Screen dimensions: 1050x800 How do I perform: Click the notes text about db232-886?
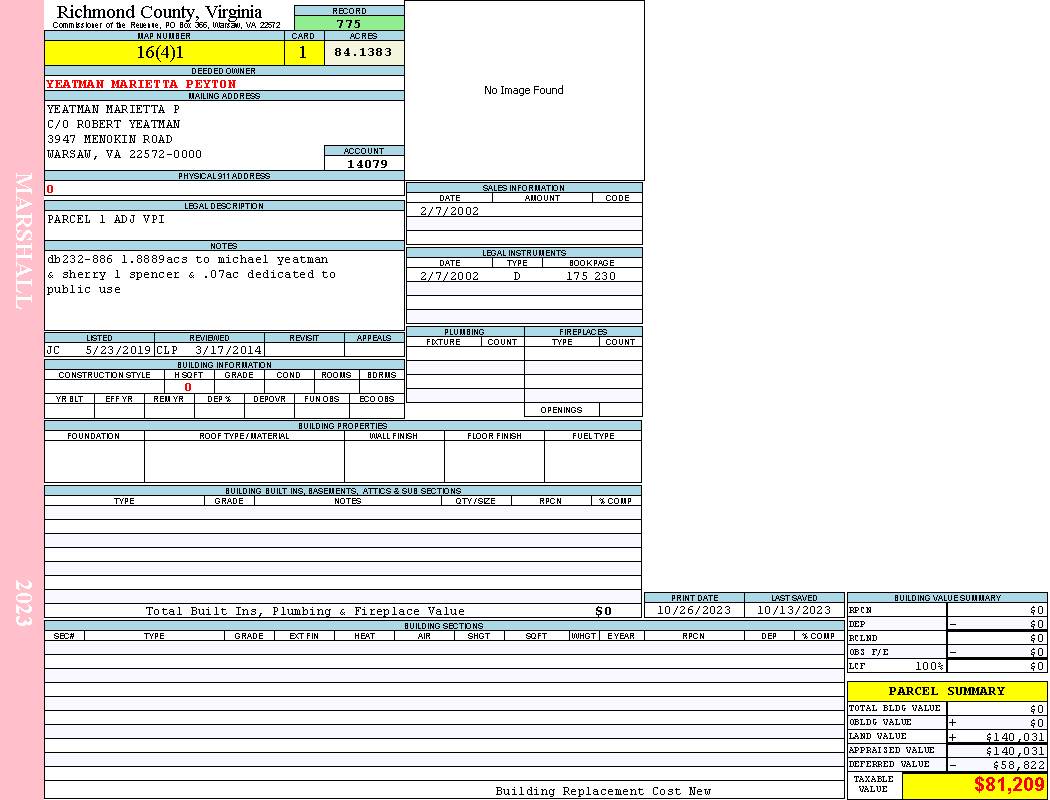pos(191,274)
